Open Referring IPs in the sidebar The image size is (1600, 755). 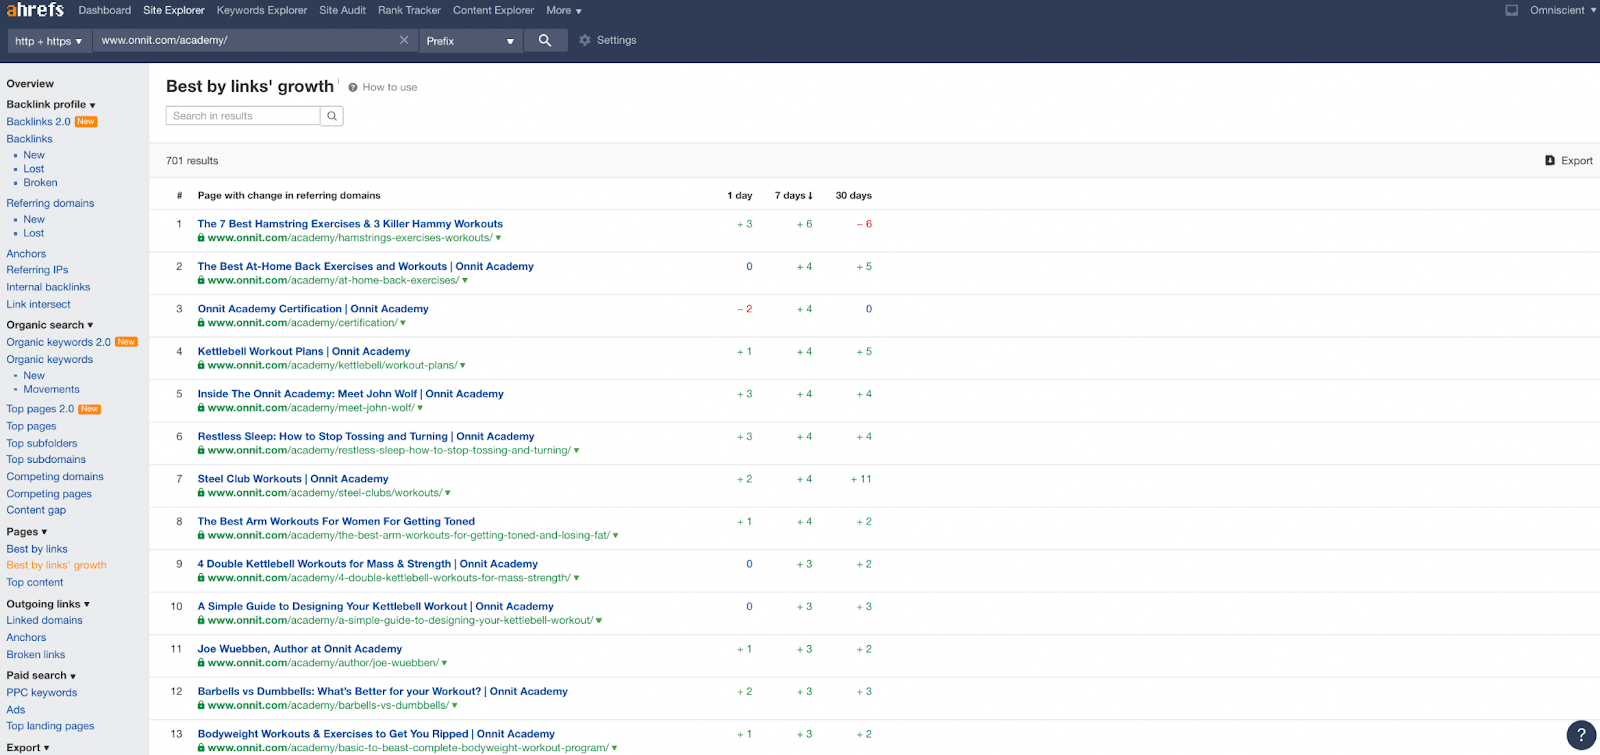pos(37,270)
